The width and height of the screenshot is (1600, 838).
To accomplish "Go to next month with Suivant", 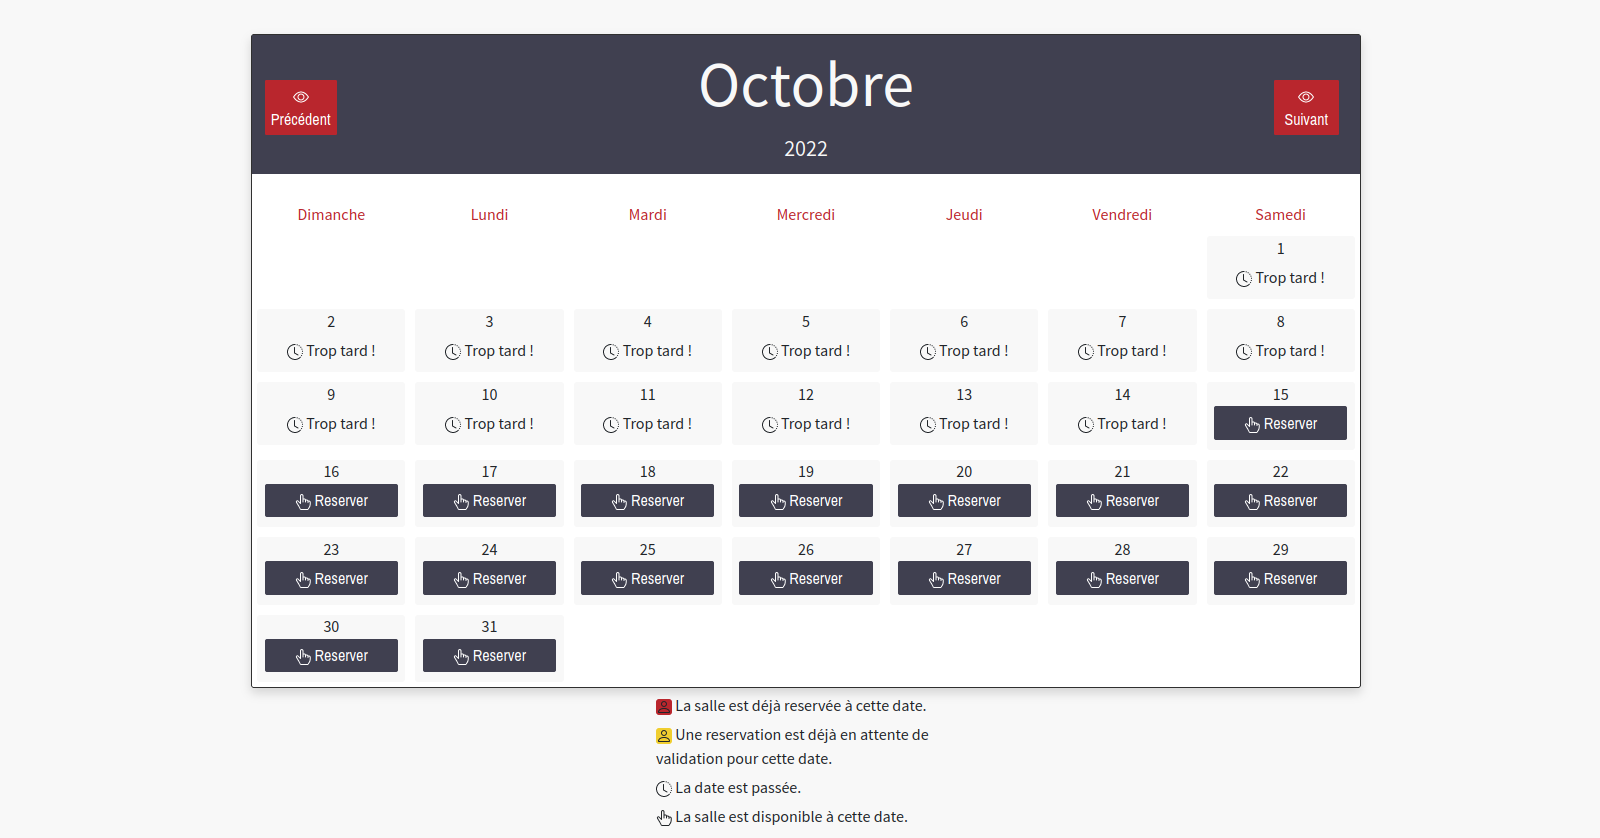I will 1306,108.
